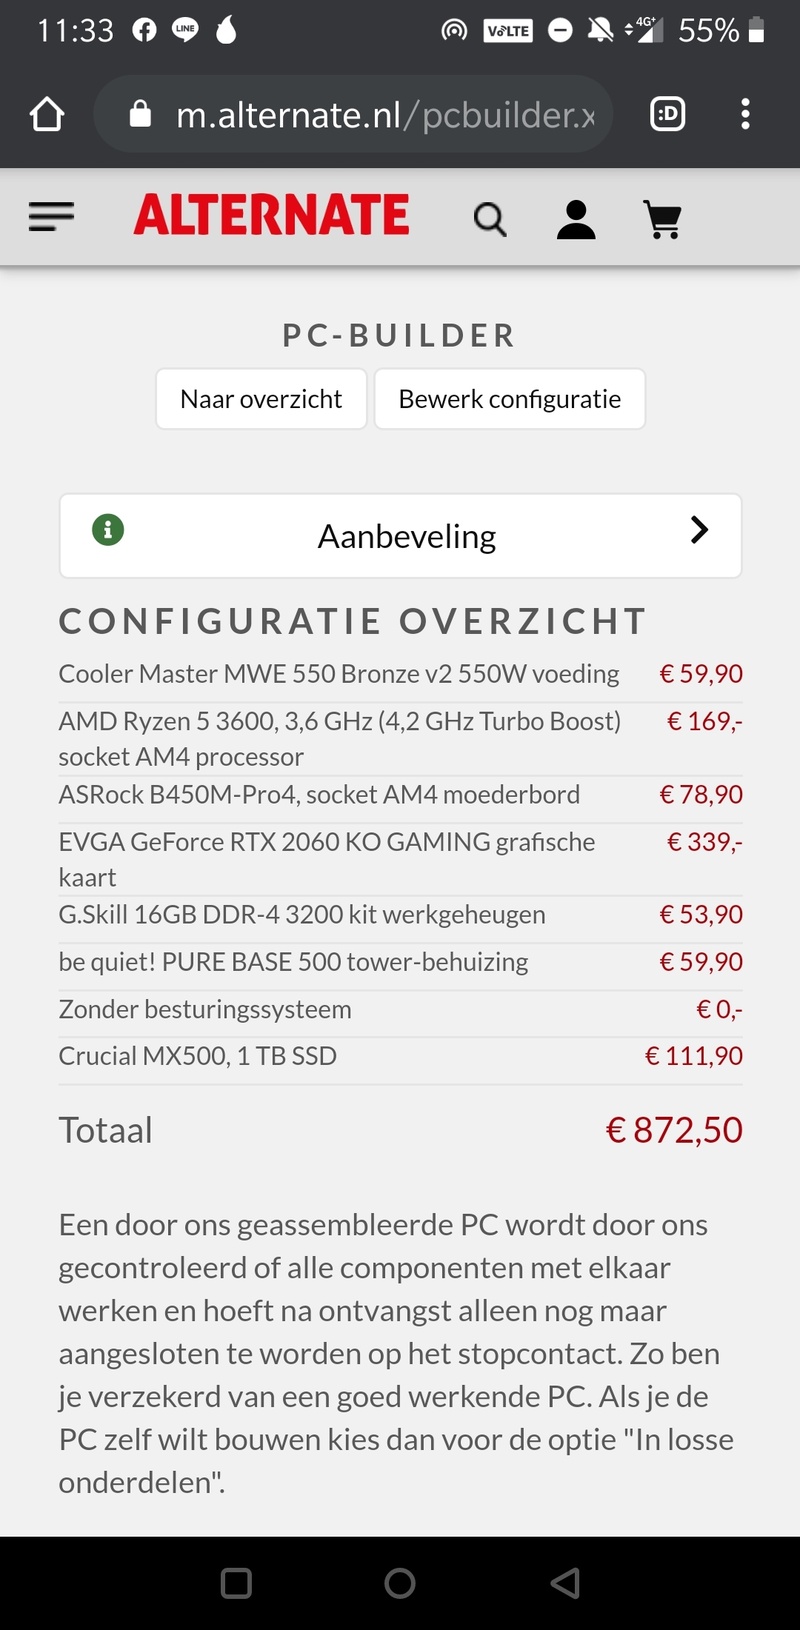Open the browser tab switcher

point(667,115)
